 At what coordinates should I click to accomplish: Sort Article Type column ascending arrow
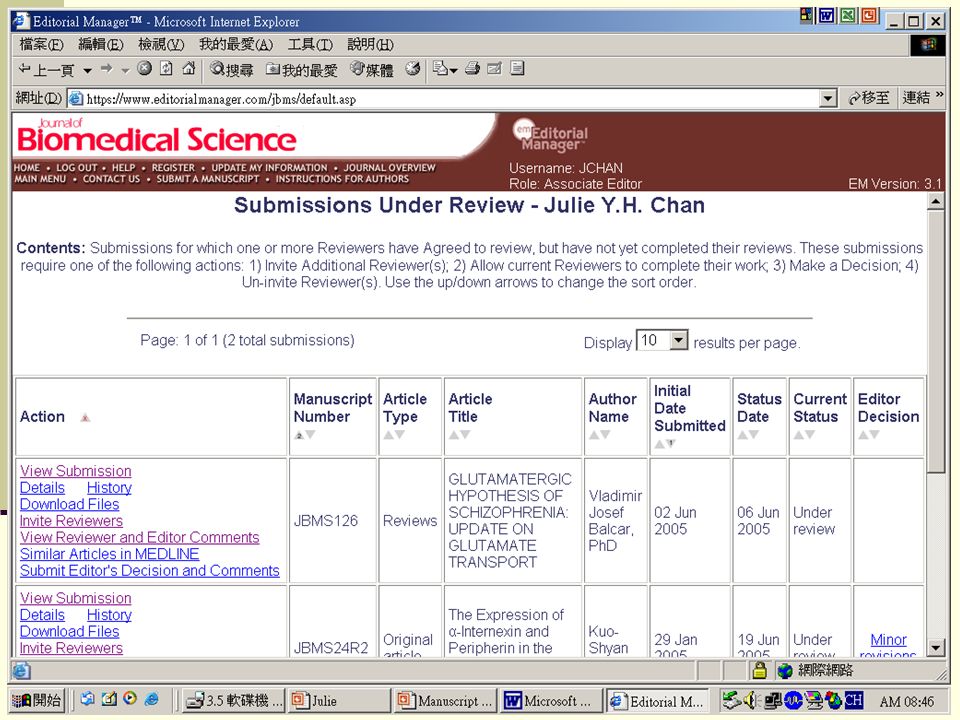388,435
